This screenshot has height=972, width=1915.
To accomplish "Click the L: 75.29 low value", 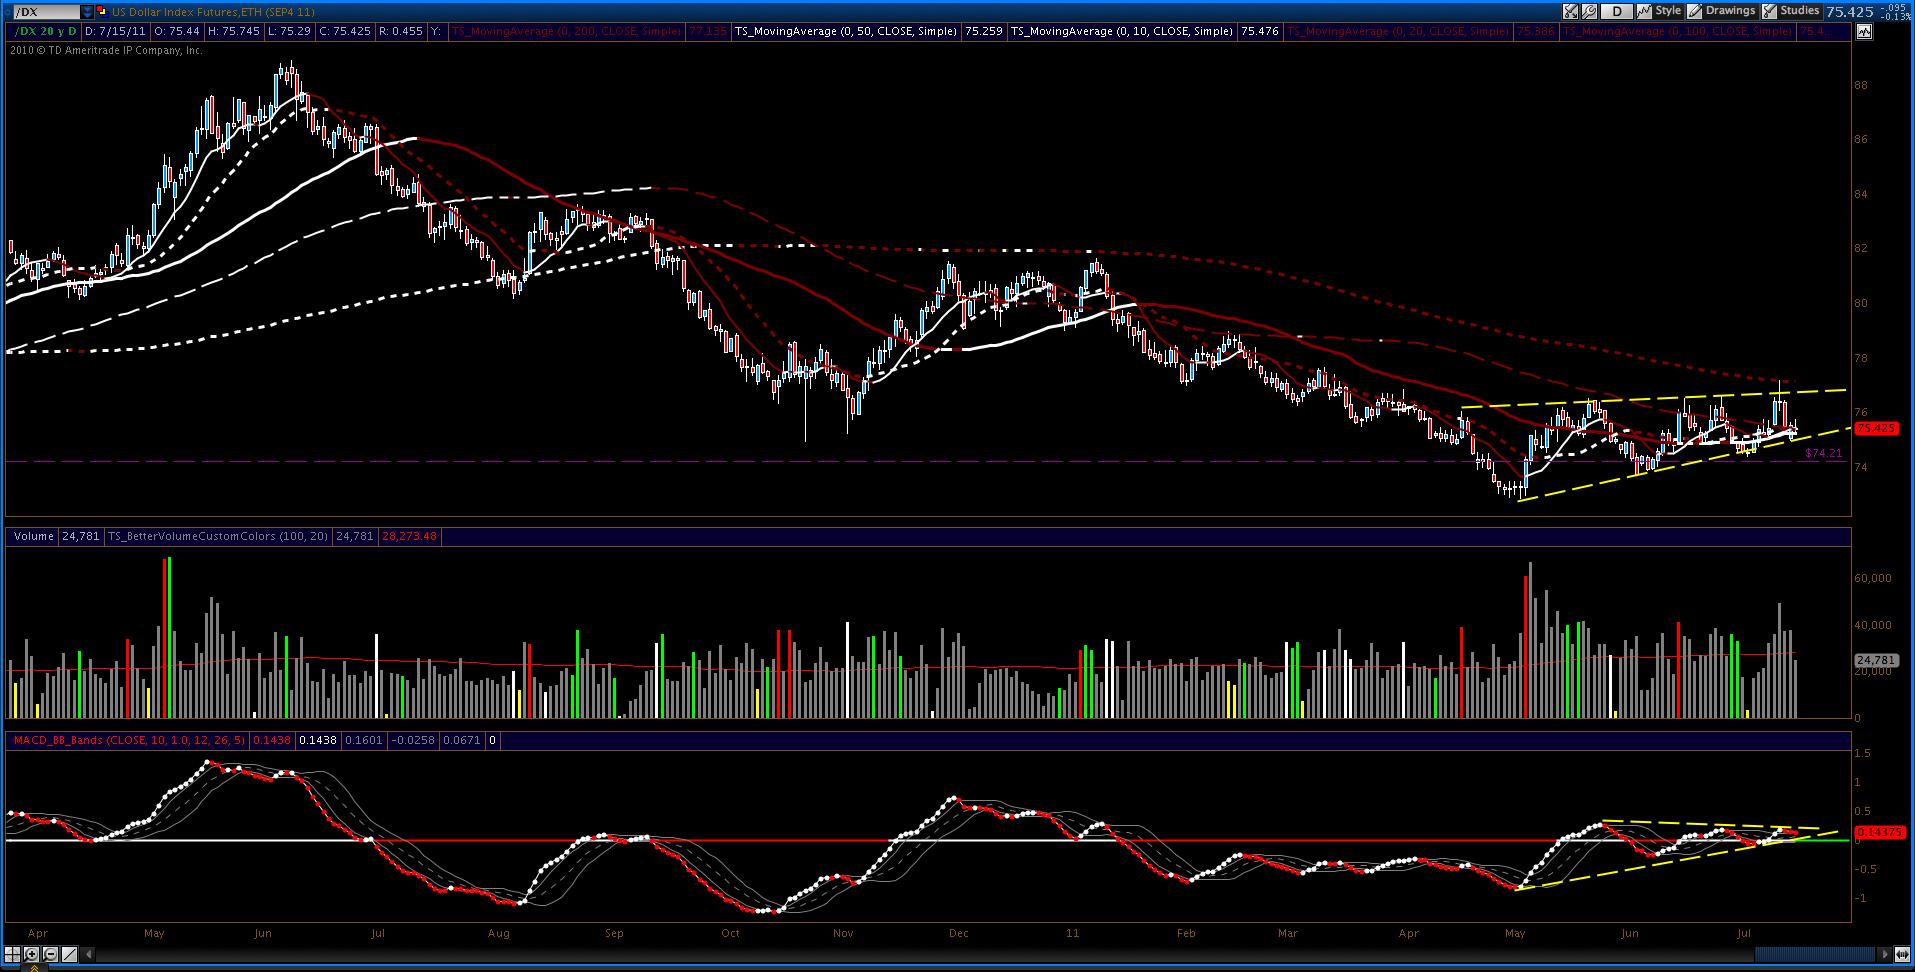I will 288,32.
